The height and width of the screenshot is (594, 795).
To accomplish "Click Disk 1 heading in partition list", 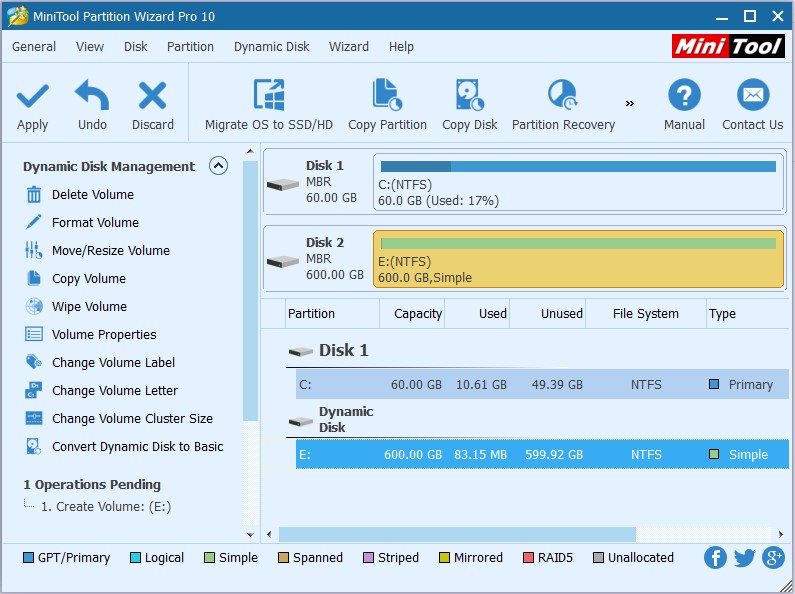I will pyautogui.click(x=343, y=350).
